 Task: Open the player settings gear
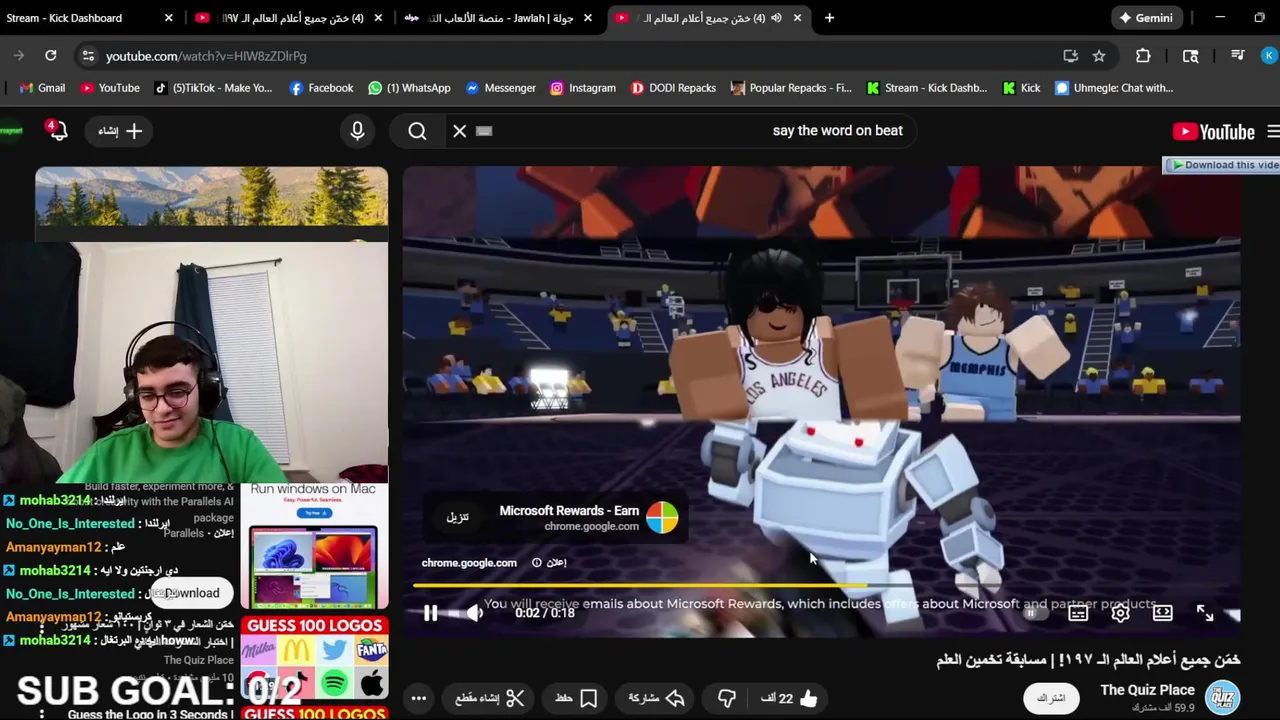pos(1120,613)
